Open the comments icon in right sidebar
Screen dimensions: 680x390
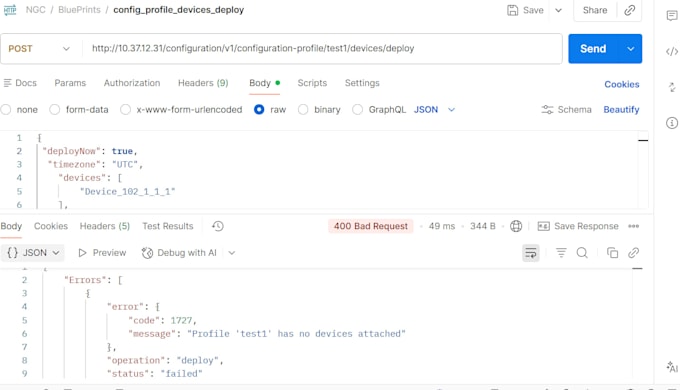pos(672,16)
